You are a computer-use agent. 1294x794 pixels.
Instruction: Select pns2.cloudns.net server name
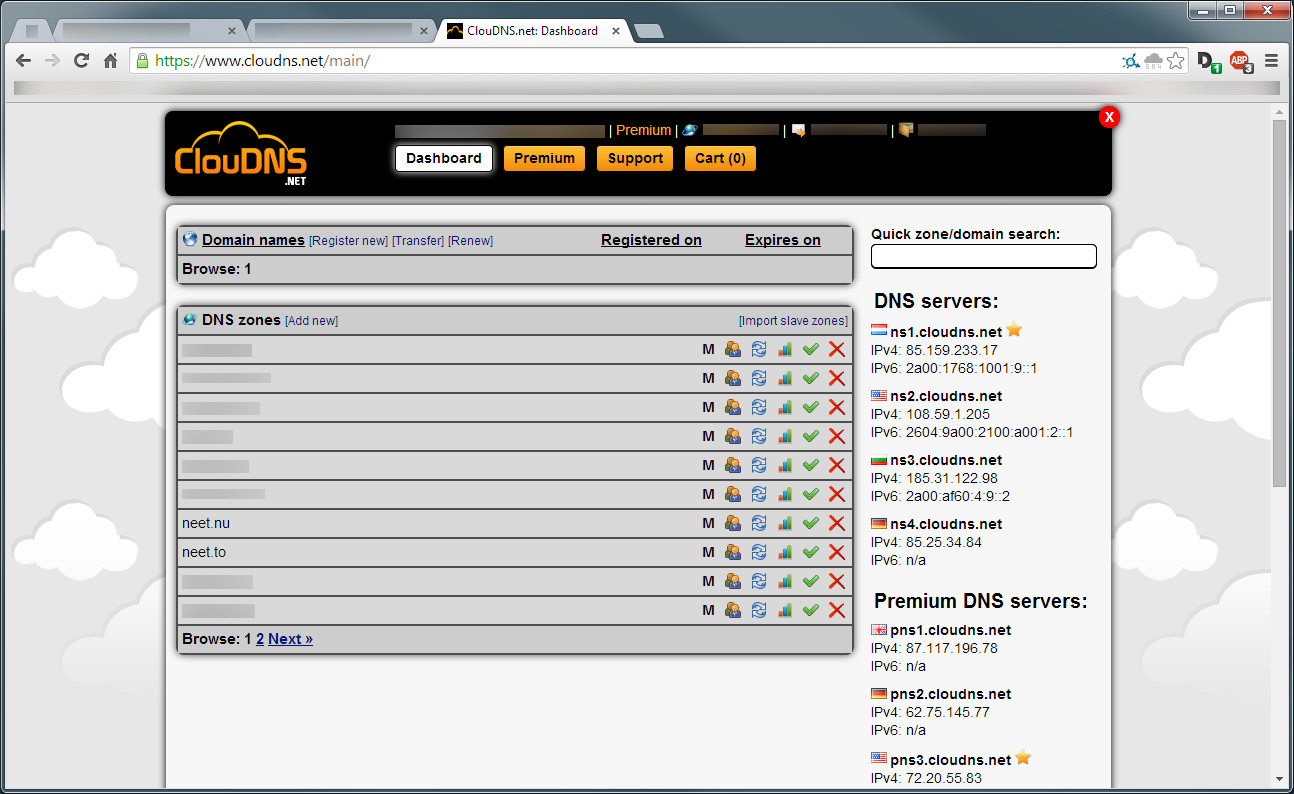pyautogui.click(x=950, y=694)
